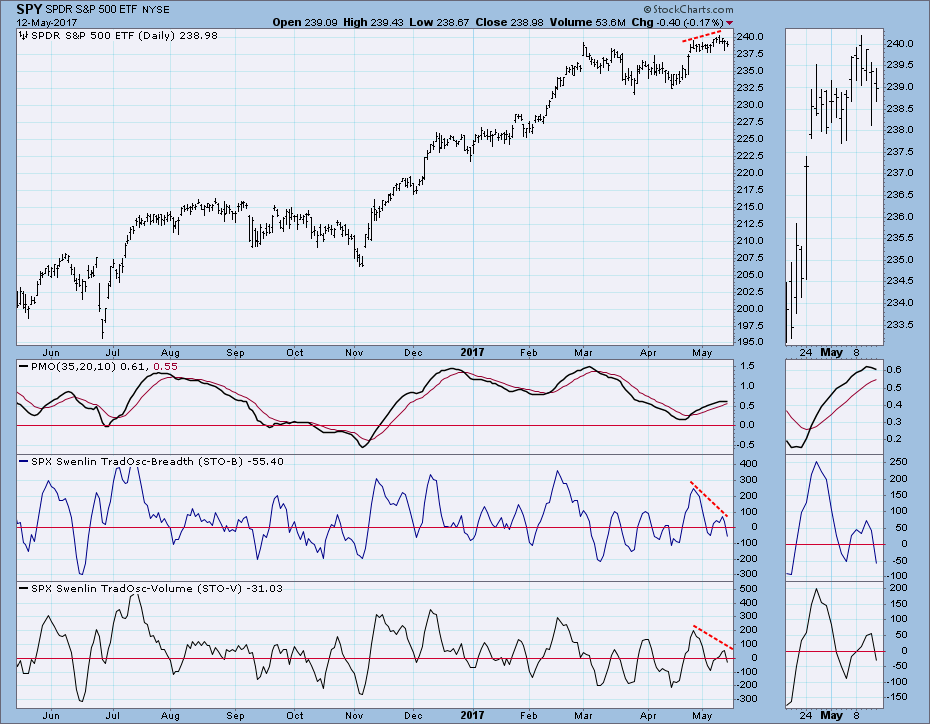This screenshot has width=930, height=724.
Task: Click the 'Open 239.09' value
Action: 305,23
